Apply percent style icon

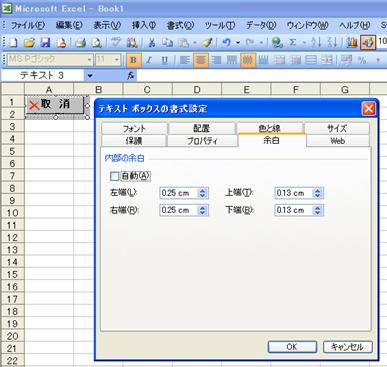[x=362, y=60]
